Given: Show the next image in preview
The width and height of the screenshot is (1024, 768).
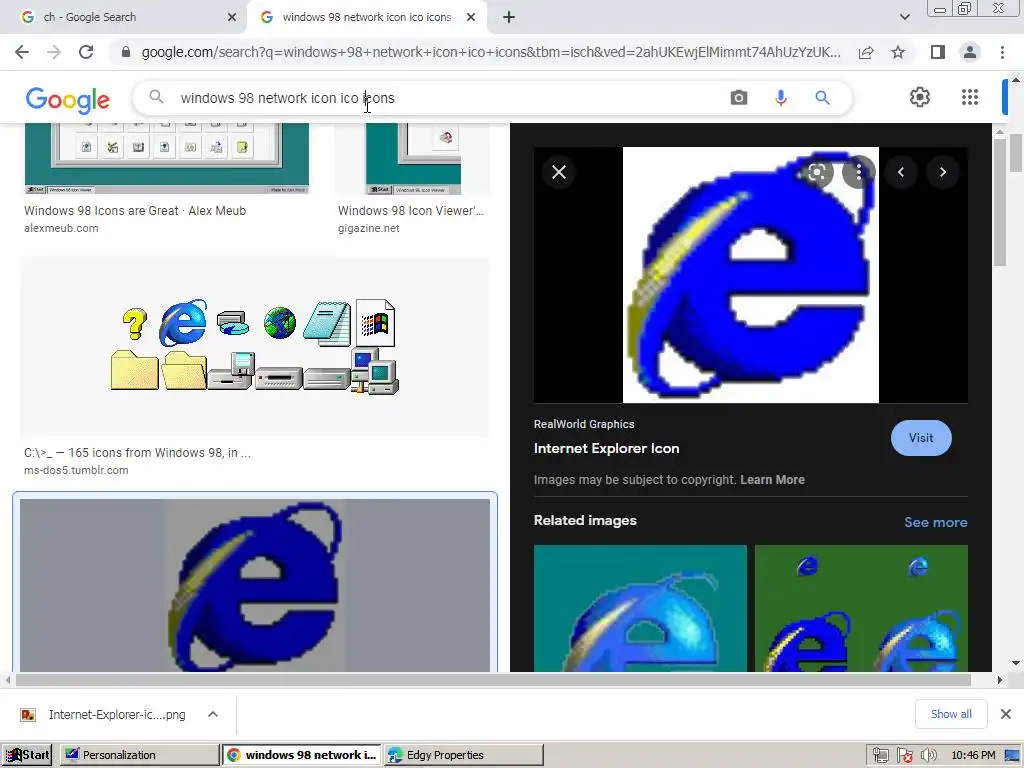Looking at the screenshot, I should (x=942, y=172).
